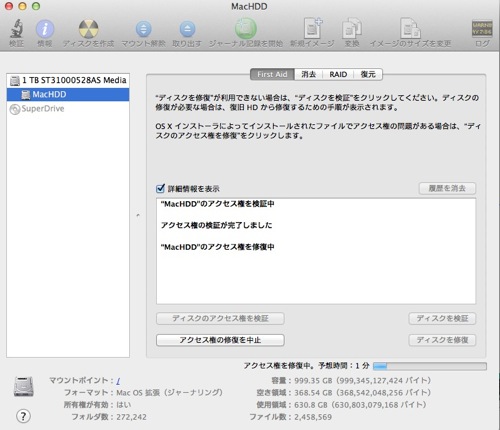
Task: Click the ディスクを修復 button
Action: 442,340
